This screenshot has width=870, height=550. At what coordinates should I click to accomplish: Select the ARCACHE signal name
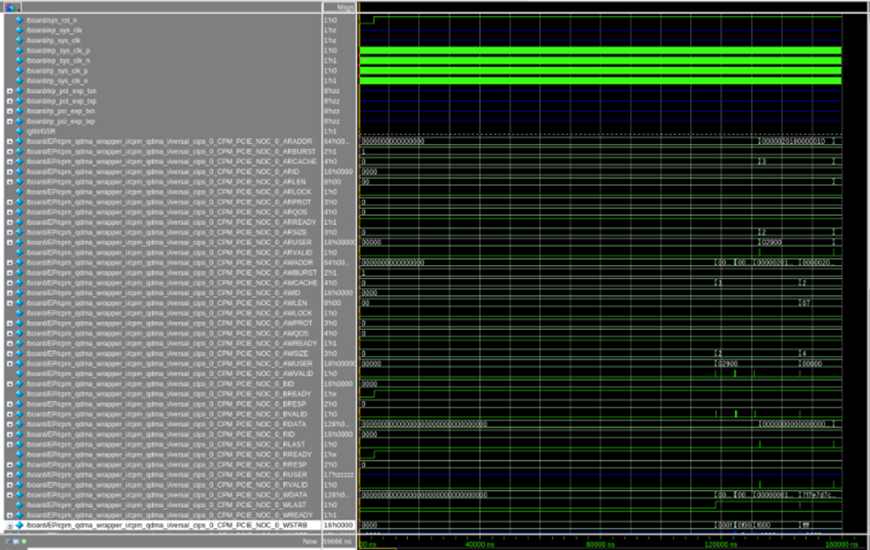pyautogui.click(x=171, y=162)
